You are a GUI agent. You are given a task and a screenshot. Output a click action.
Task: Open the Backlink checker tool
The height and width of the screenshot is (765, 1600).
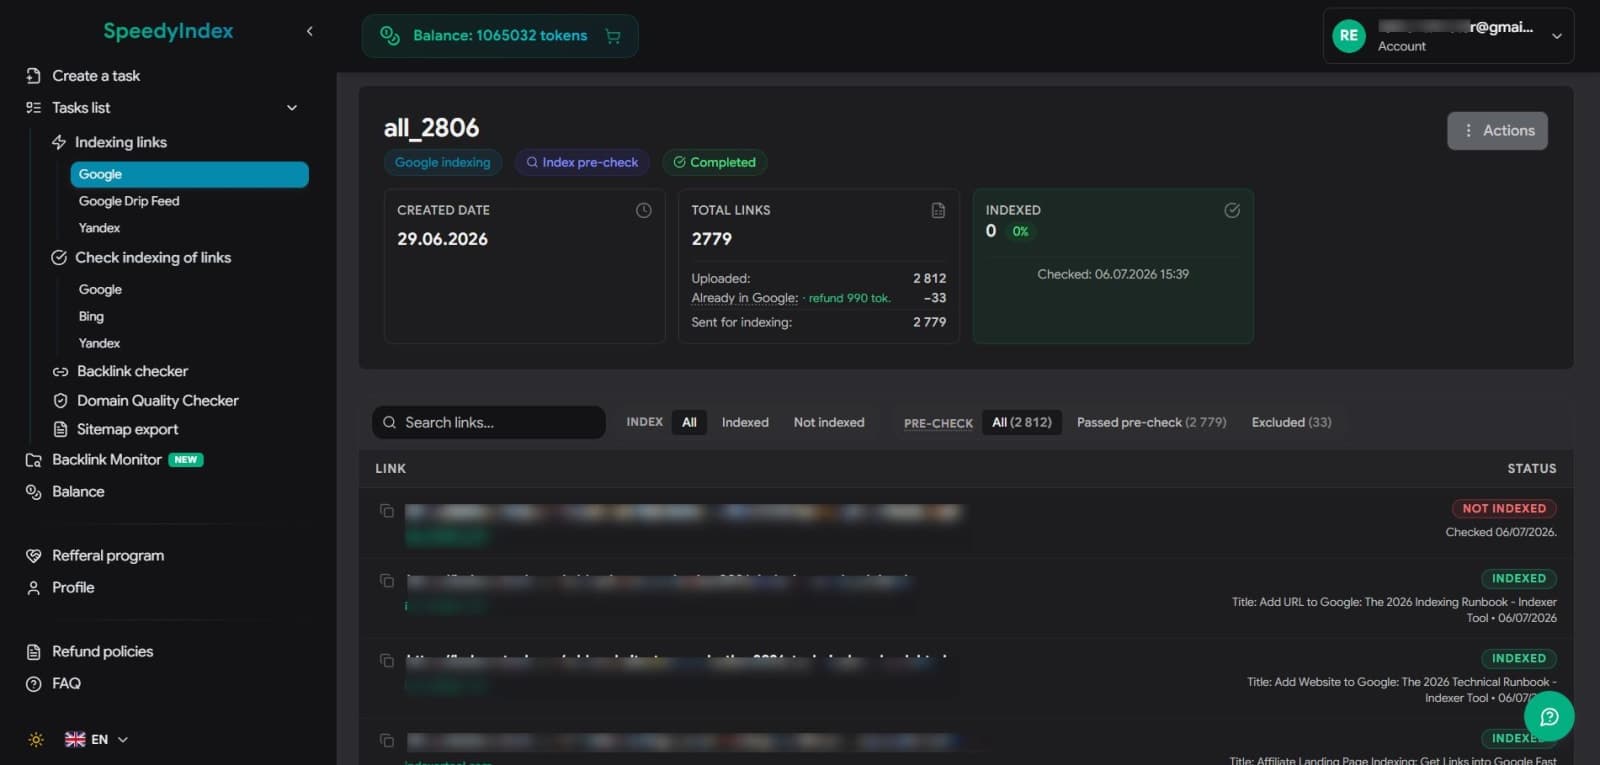(x=132, y=371)
